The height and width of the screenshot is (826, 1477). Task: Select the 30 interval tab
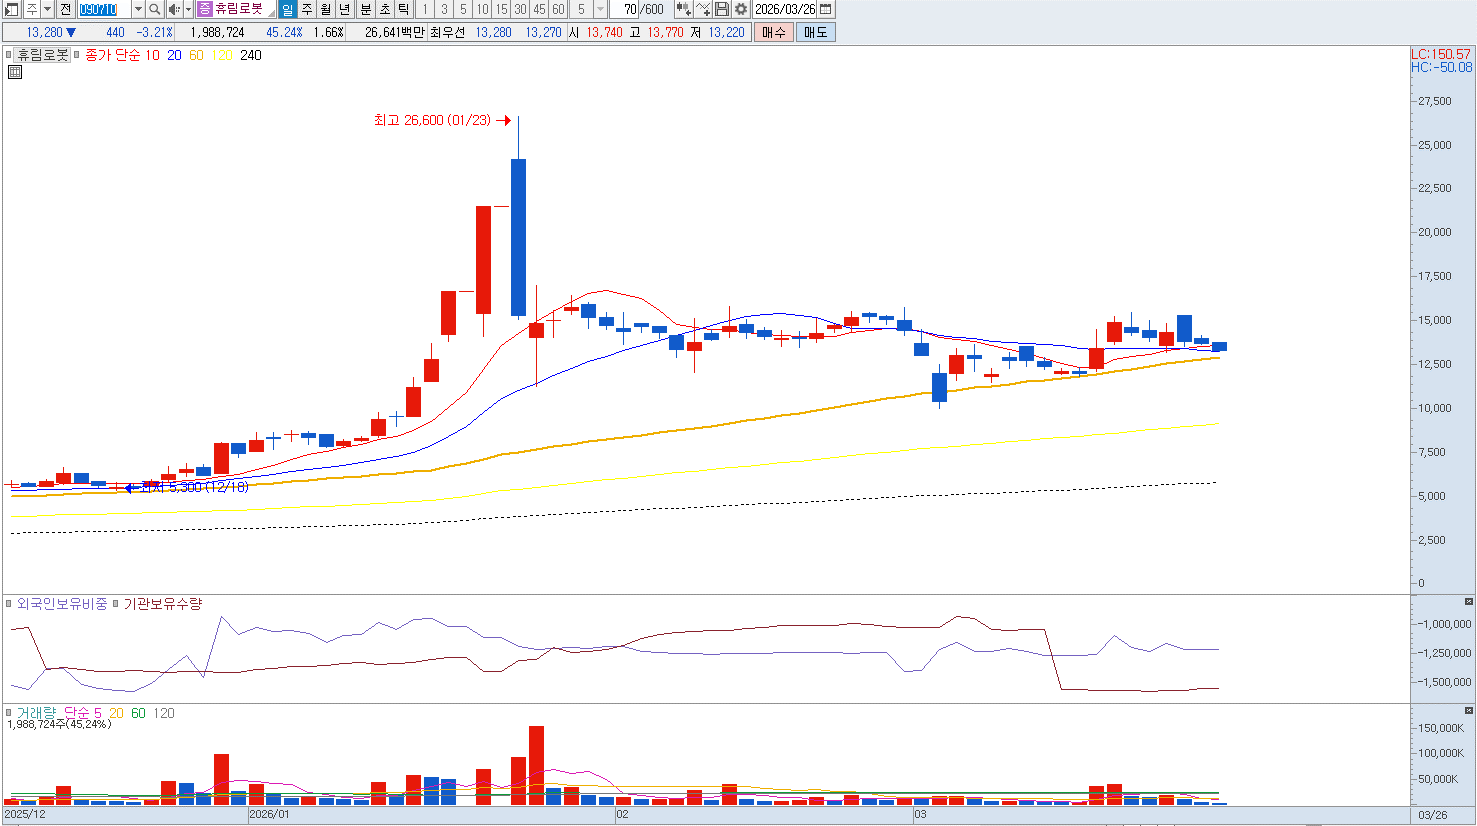tap(520, 9)
